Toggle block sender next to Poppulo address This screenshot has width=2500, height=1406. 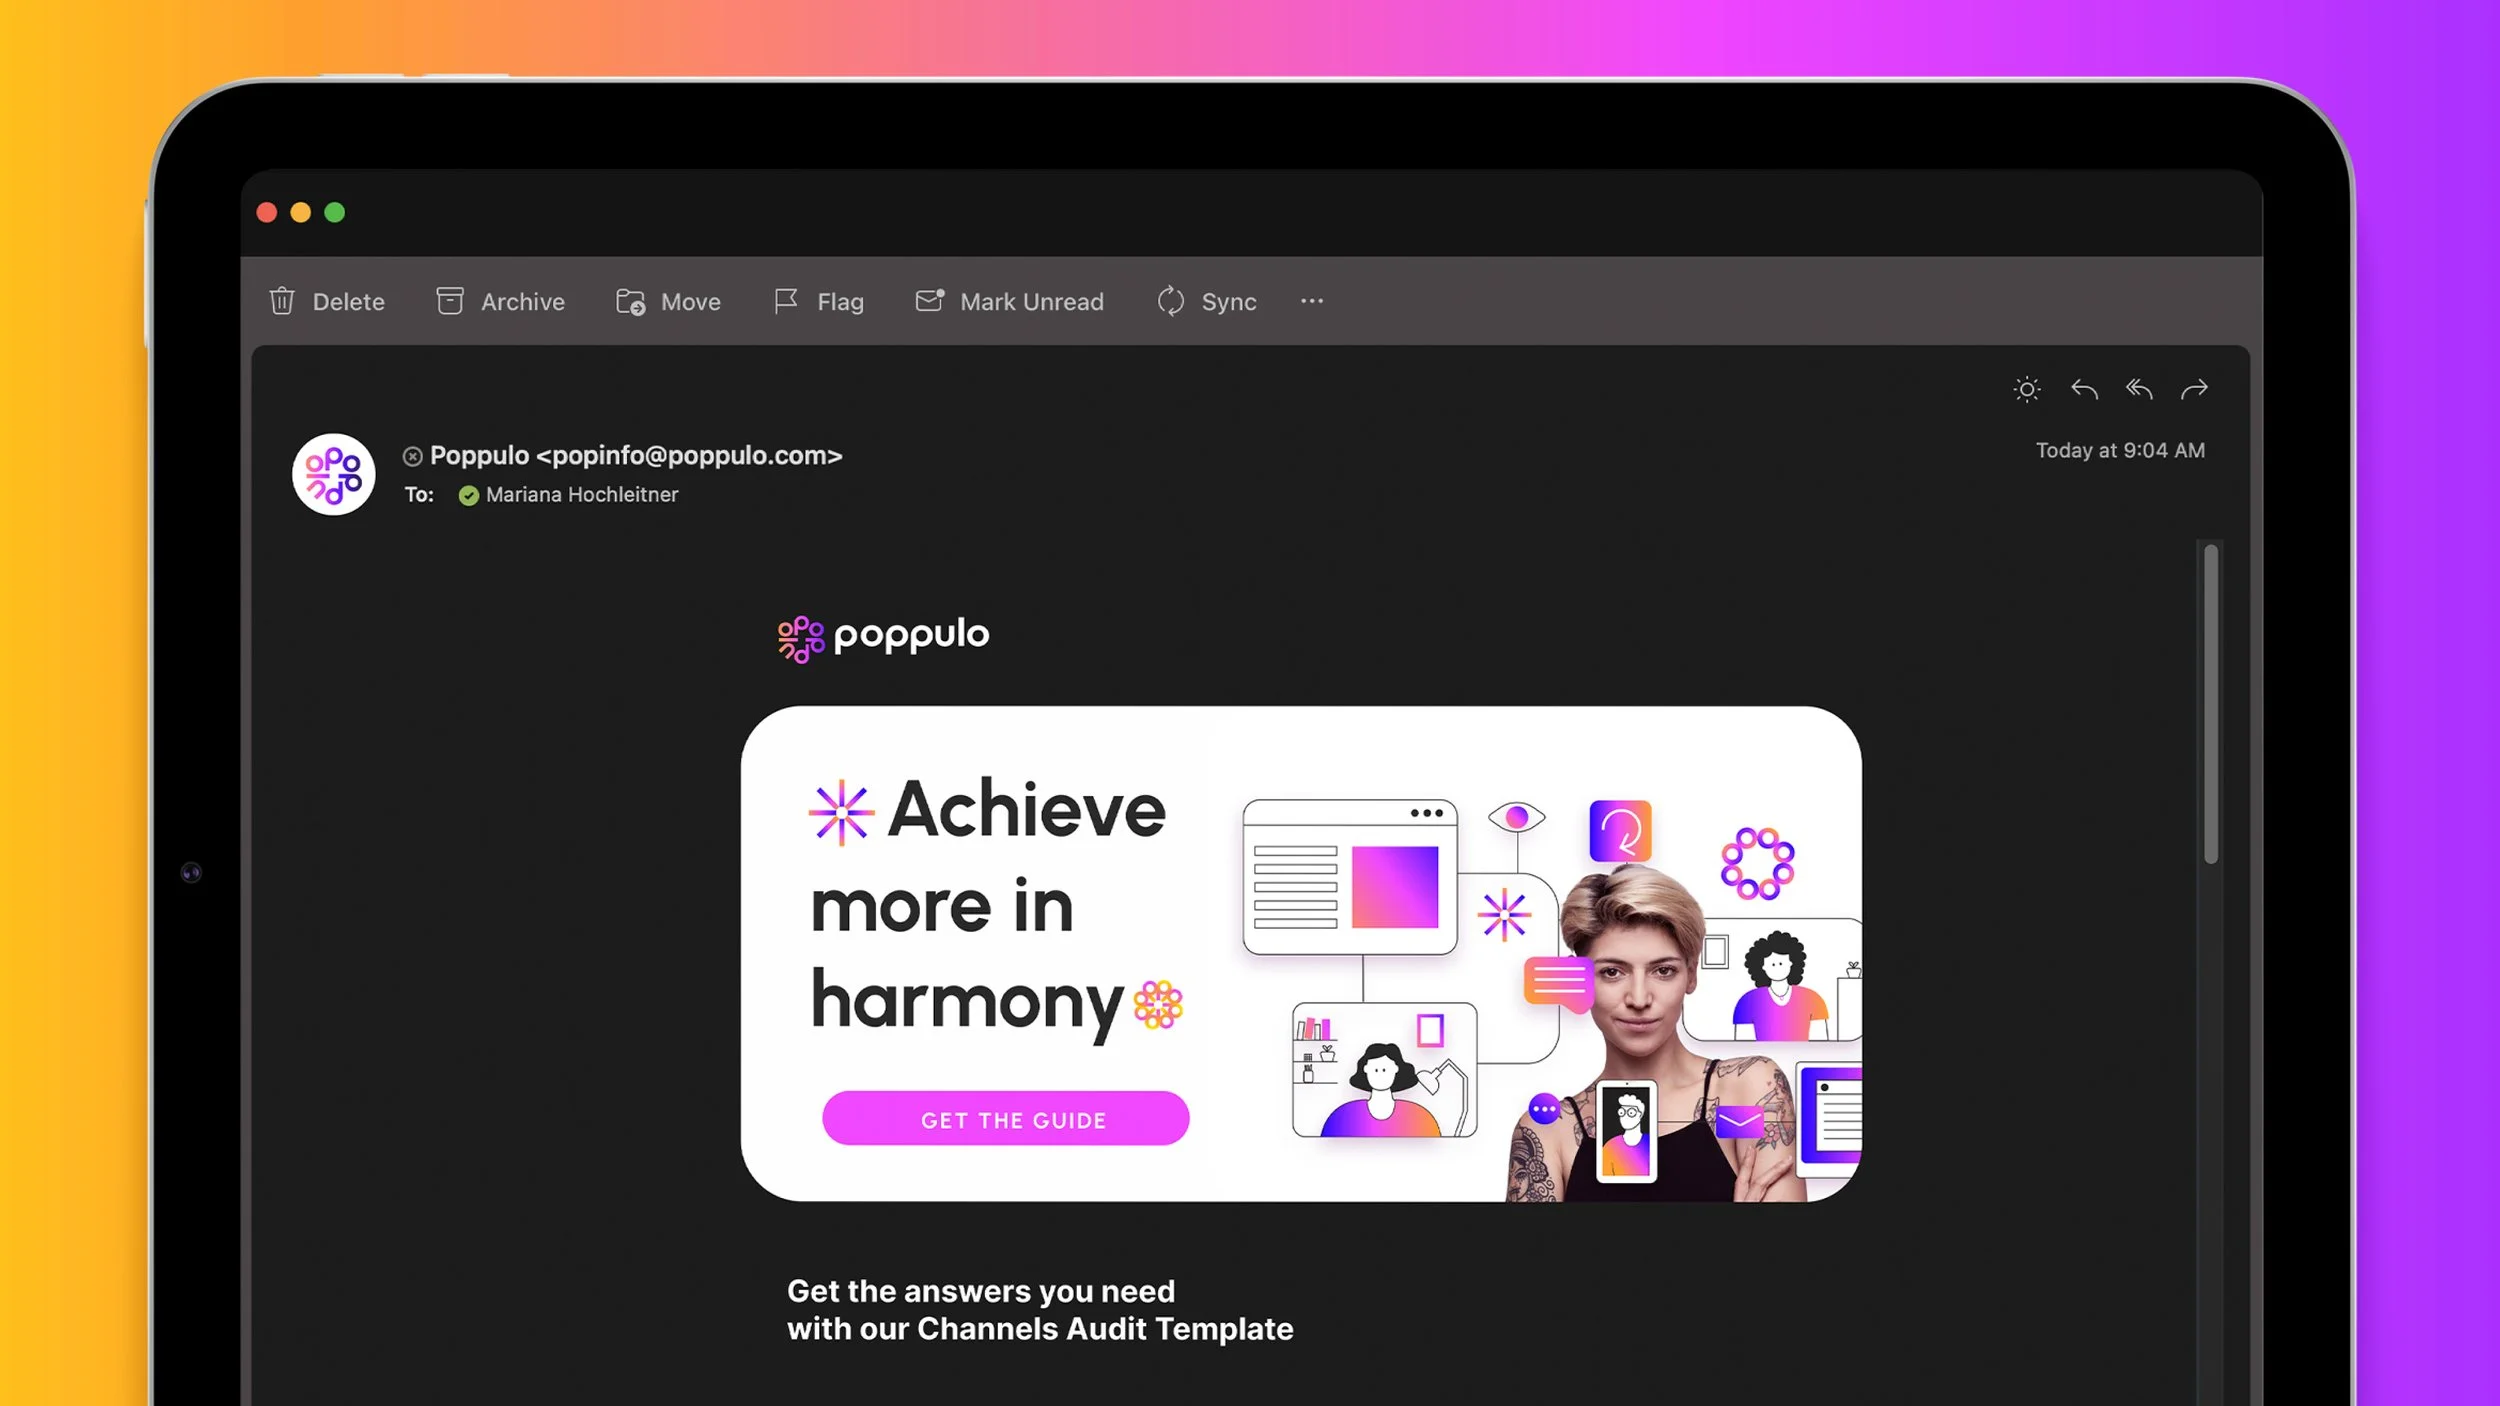pos(413,456)
